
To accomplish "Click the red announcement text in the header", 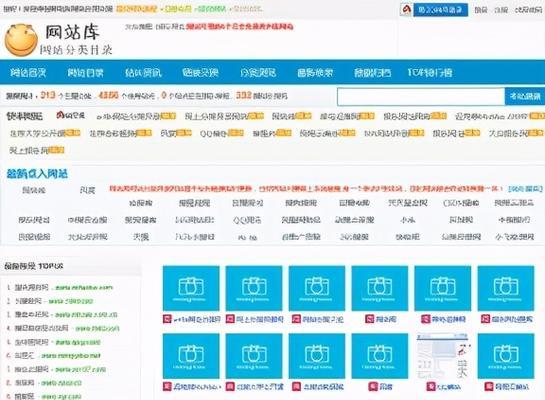I will pyautogui.click(x=240, y=26).
